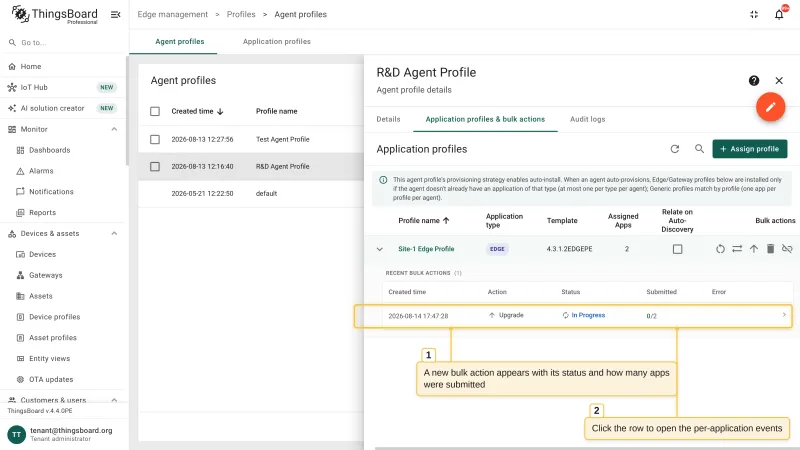The width and height of the screenshot is (800, 450).
Task: Click Edge management breadcrumb
Action: coord(172,15)
